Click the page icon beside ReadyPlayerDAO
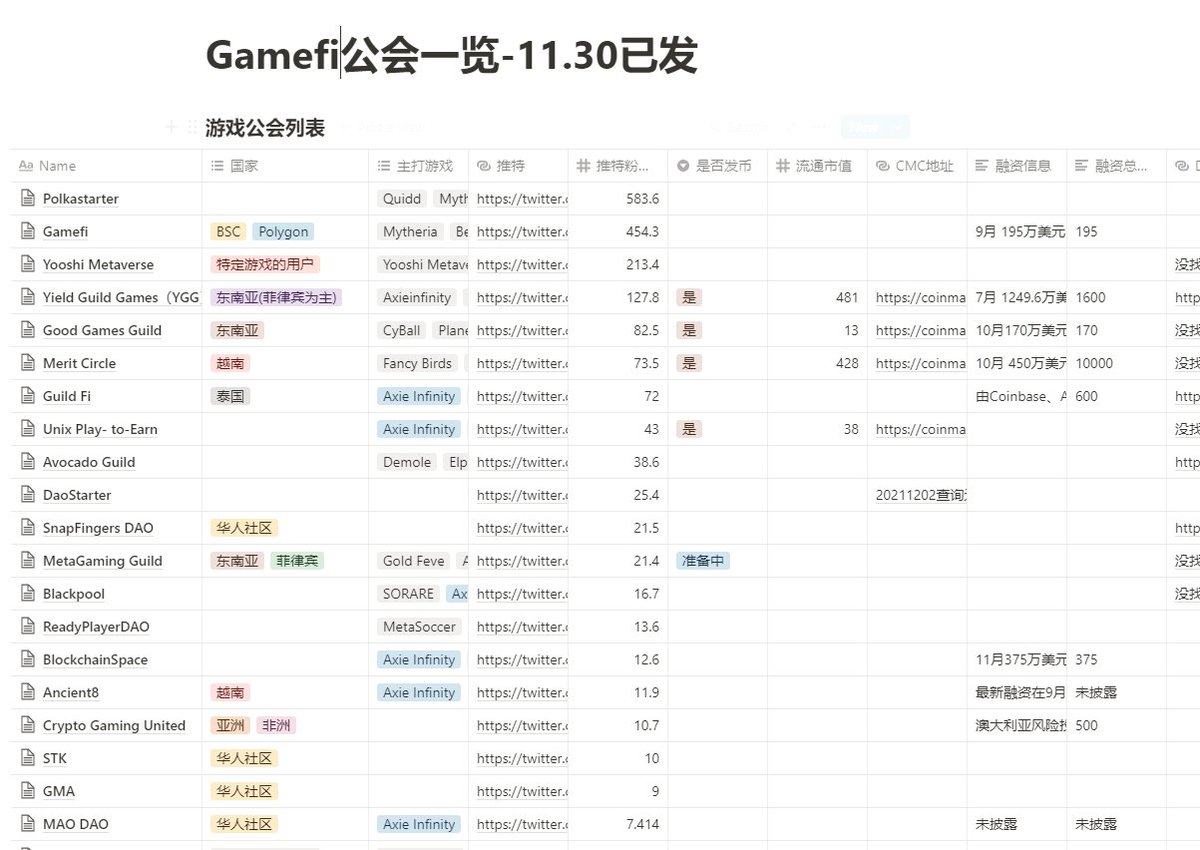Image resolution: width=1200 pixels, height=850 pixels. [27, 628]
